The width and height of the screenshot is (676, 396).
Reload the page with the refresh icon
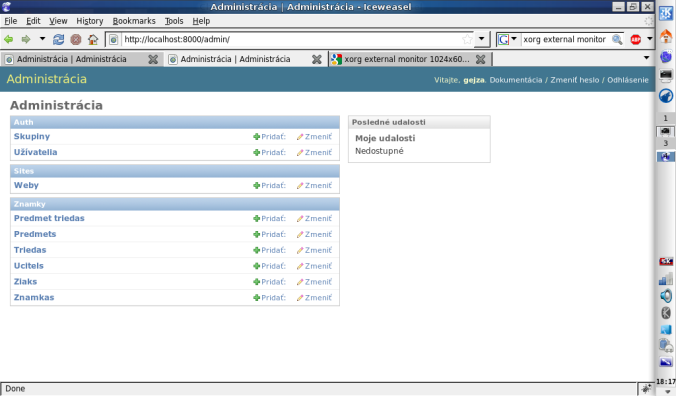pyautogui.click(x=59, y=39)
